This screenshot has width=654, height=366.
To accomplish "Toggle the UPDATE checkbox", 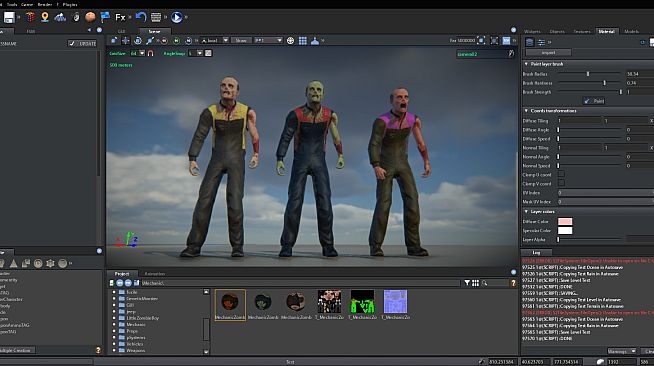I will pos(72,43).
